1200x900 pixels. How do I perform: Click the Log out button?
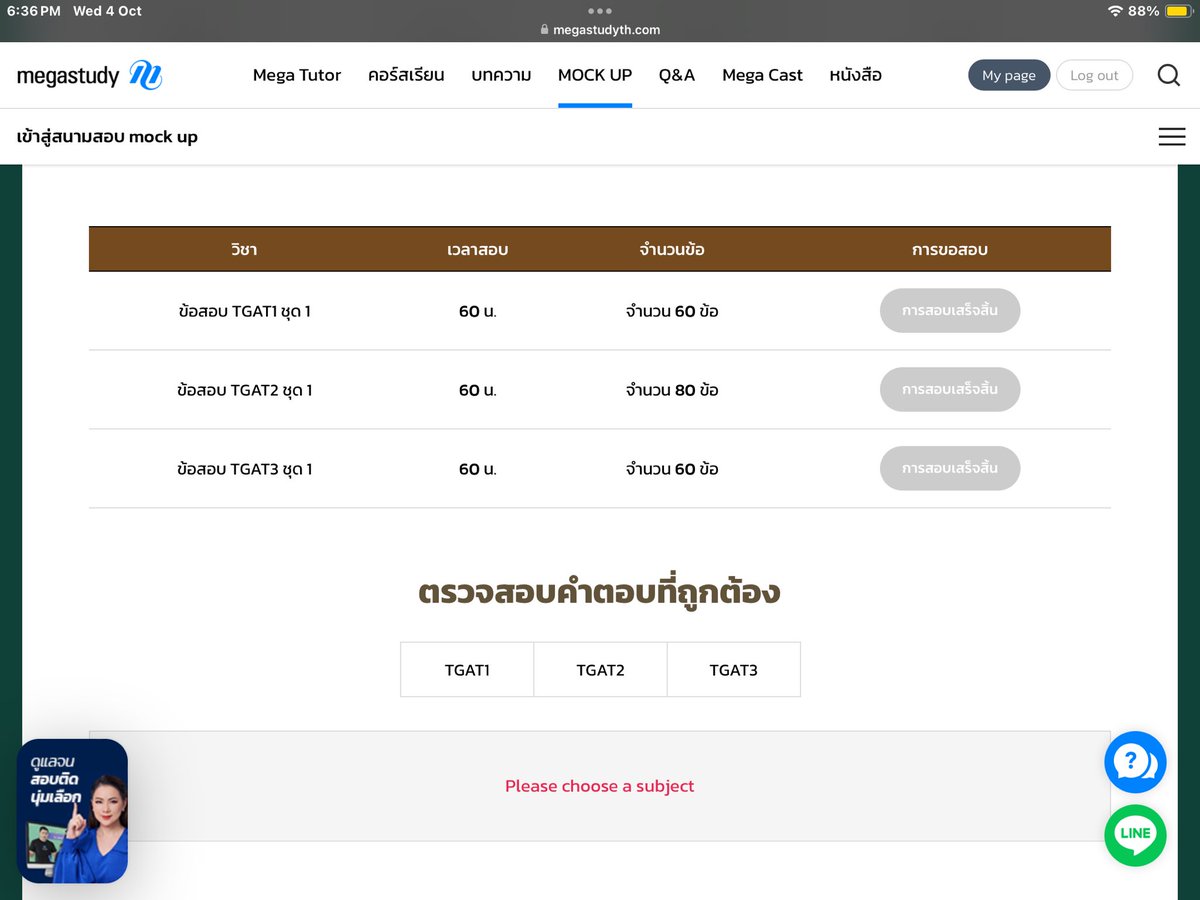click(1094, 75)
